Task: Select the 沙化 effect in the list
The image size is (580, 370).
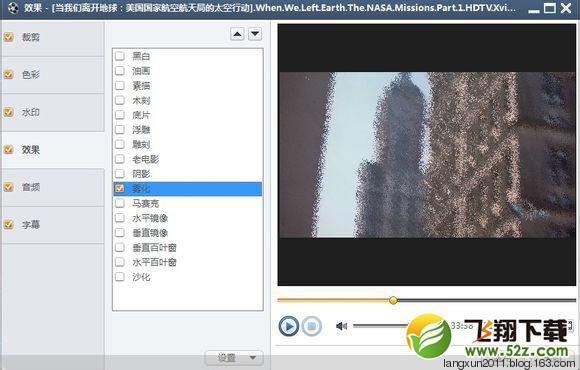Action: click(x=188, y=277)
